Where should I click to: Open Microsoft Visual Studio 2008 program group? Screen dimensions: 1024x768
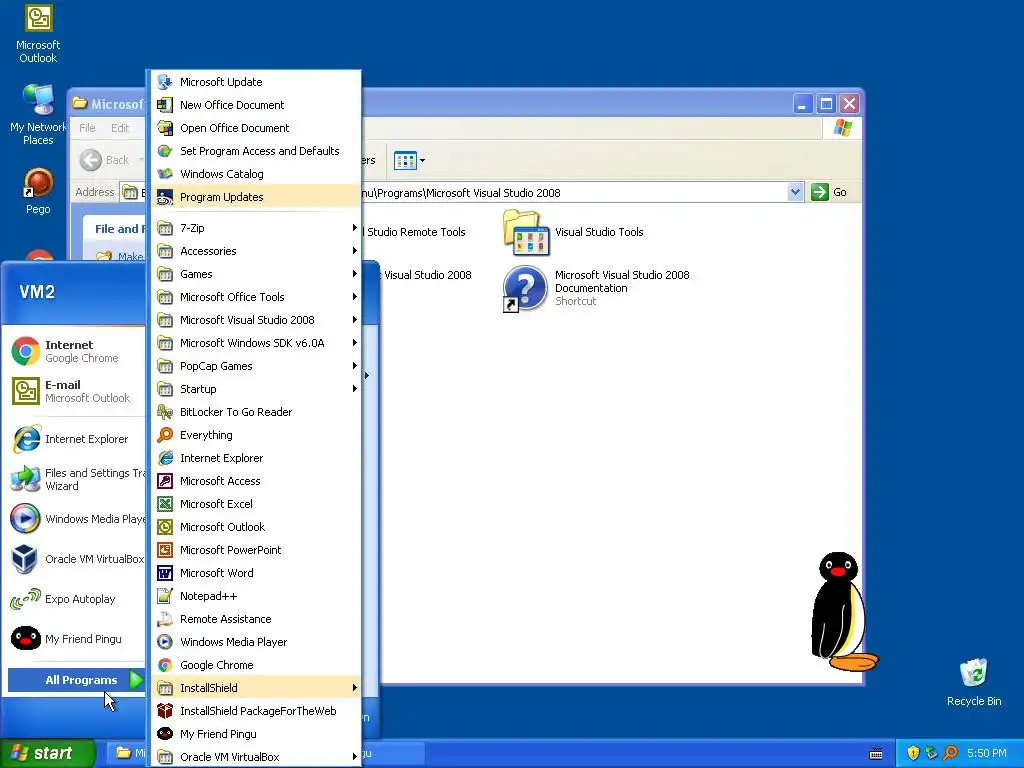256,319
